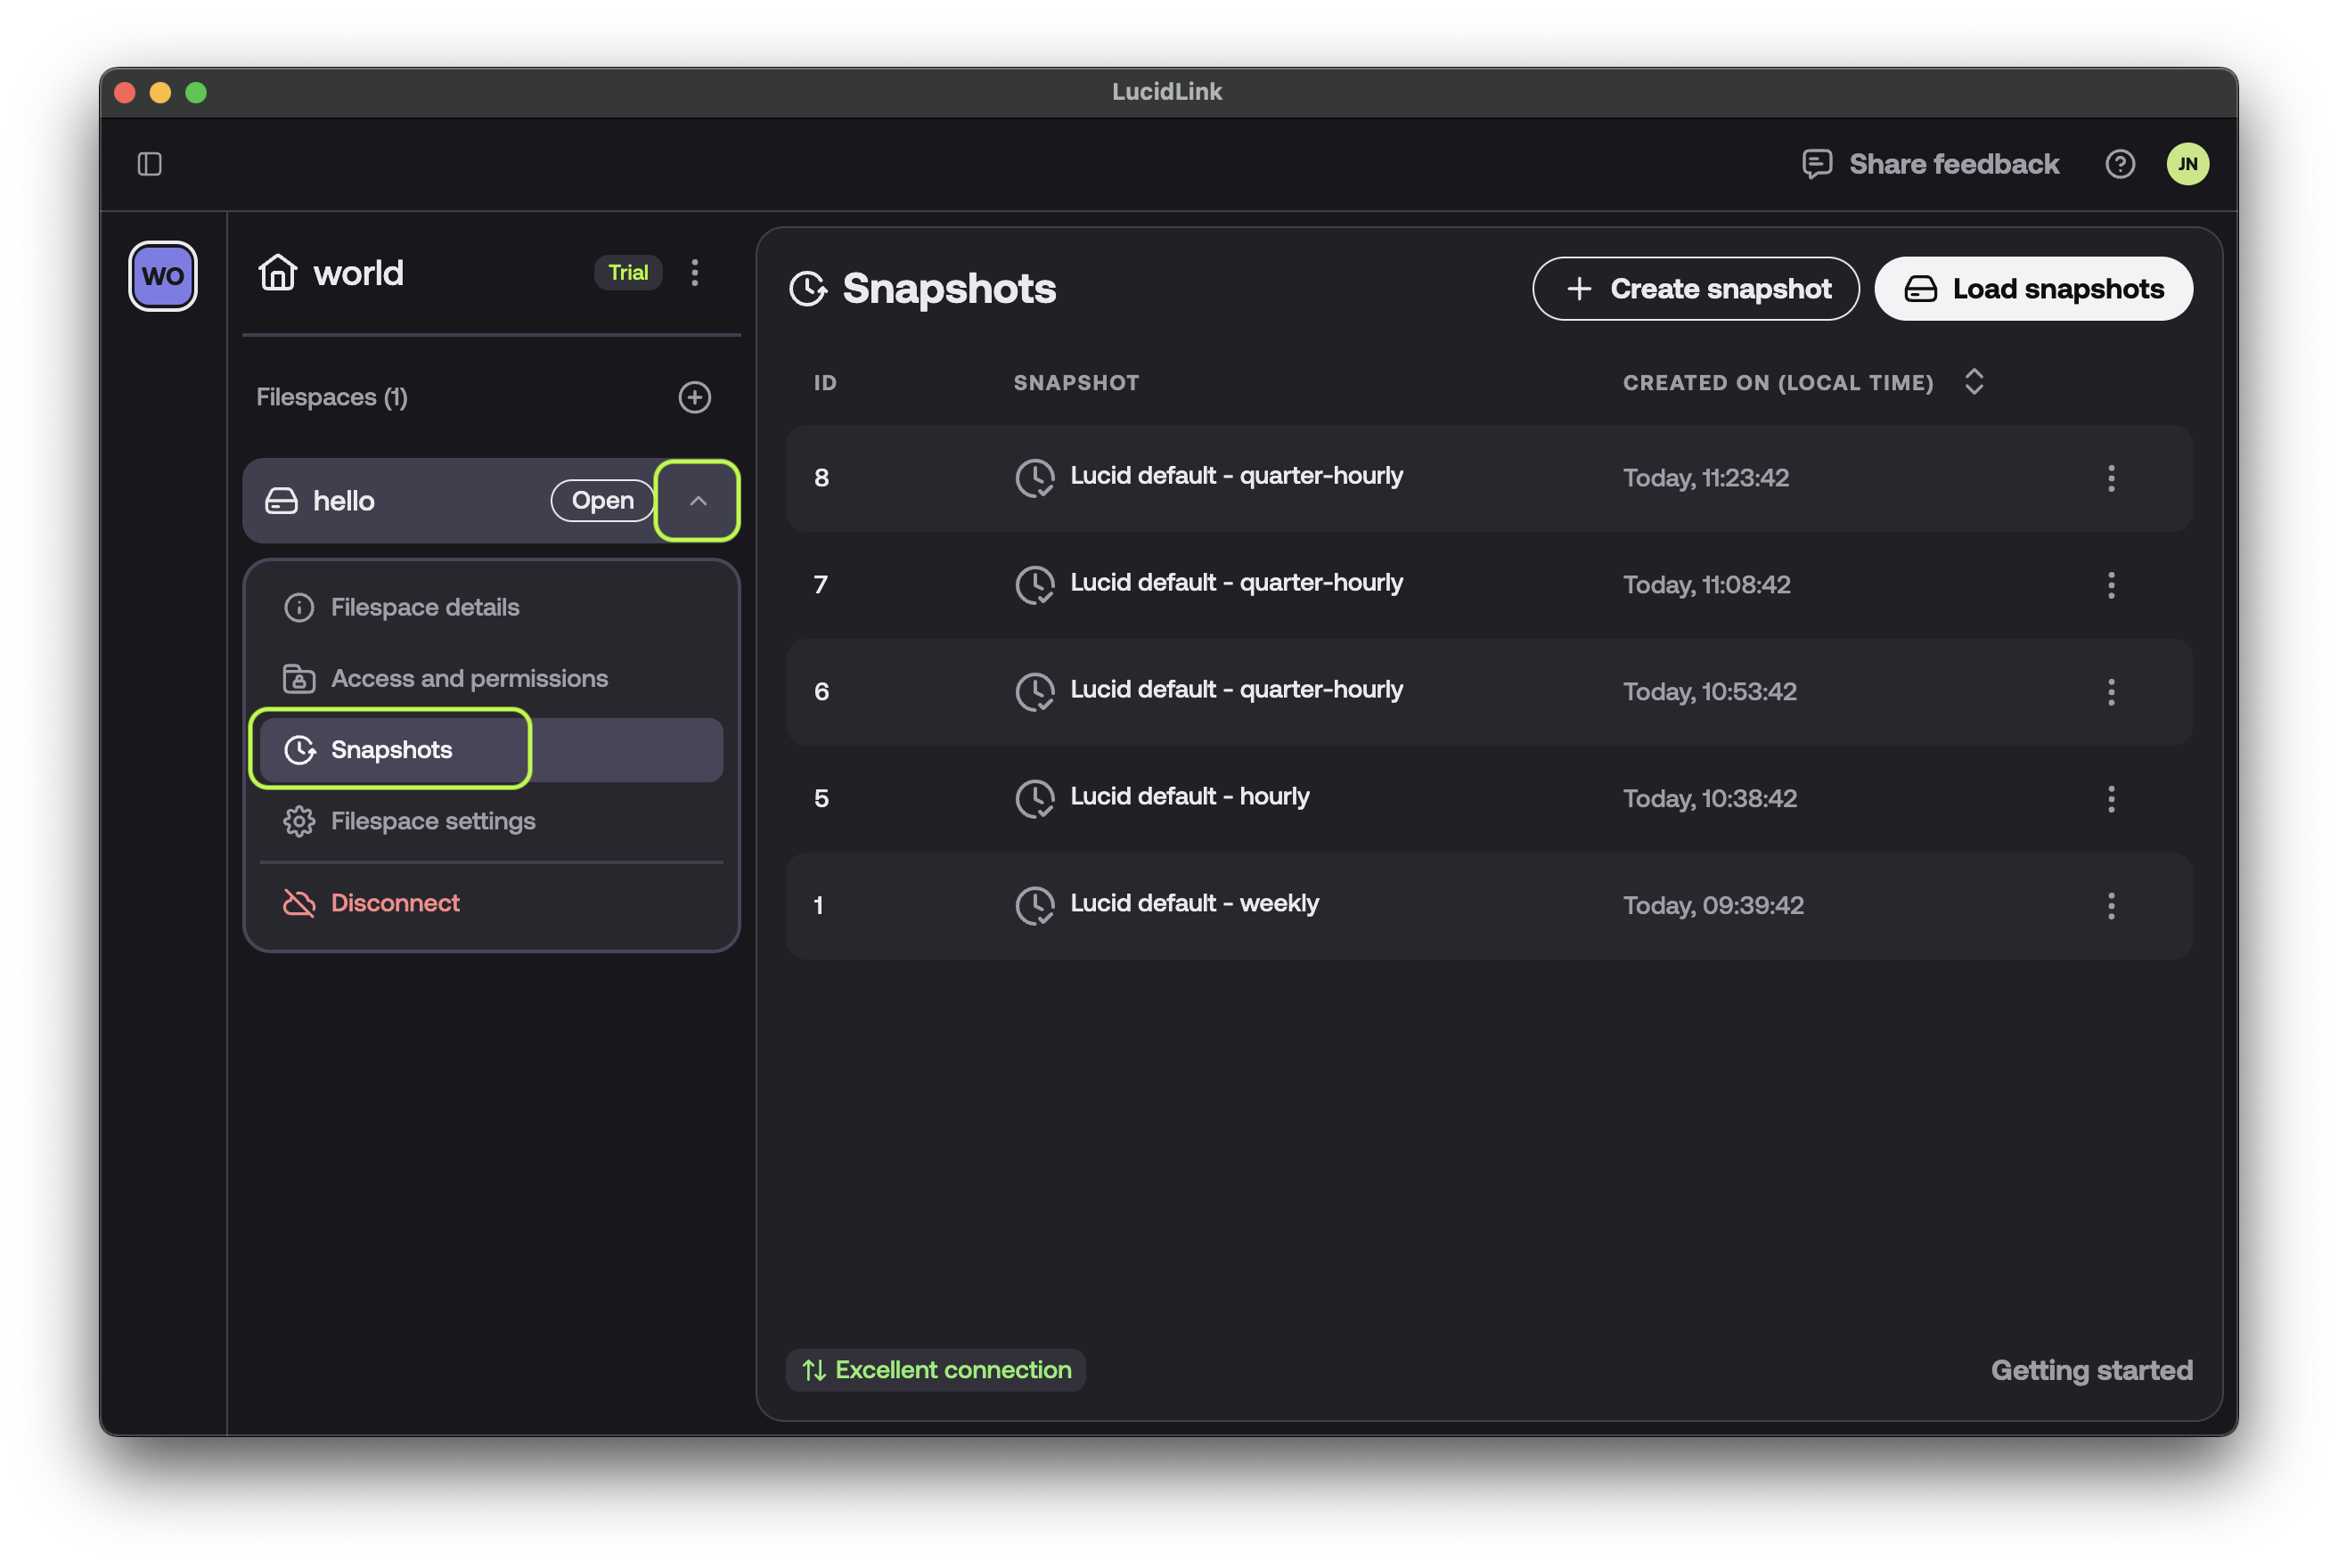Image resolution: width=2338 pixels, height=1568 pixels.
Task: Open Filespace settings
Action: pos(490,821)
